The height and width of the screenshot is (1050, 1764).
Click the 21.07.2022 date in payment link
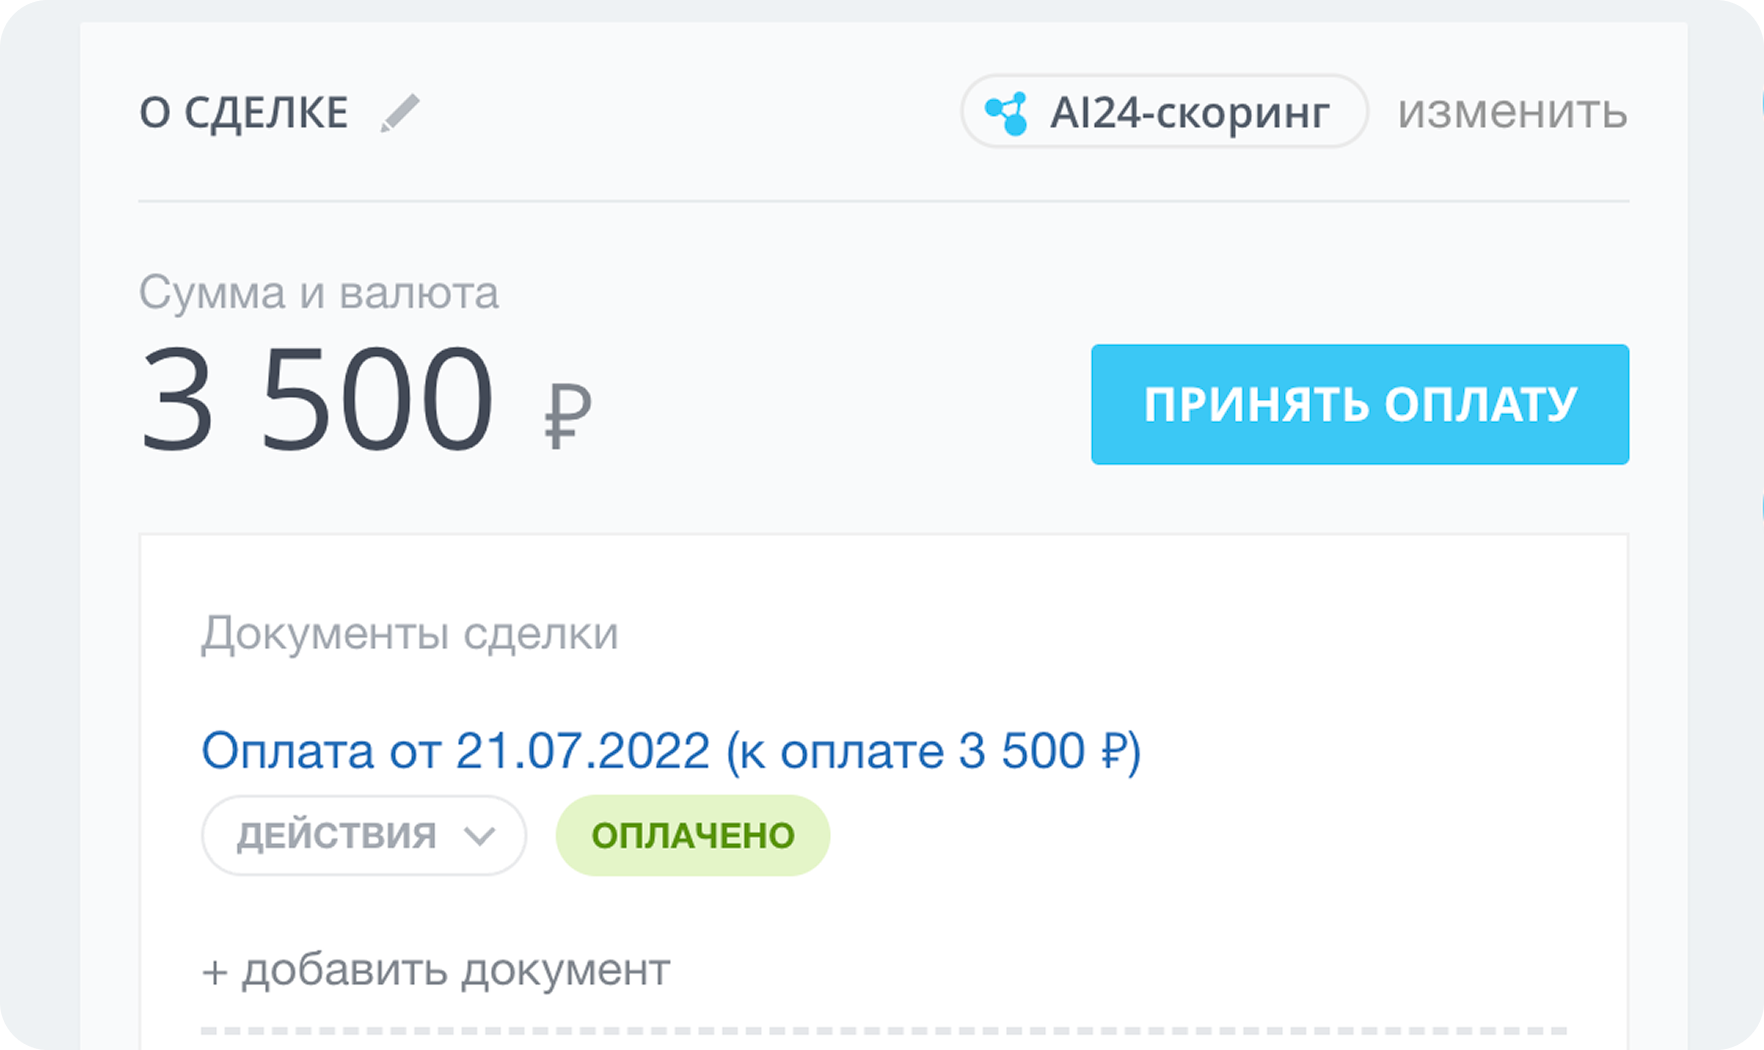[582, 751]
